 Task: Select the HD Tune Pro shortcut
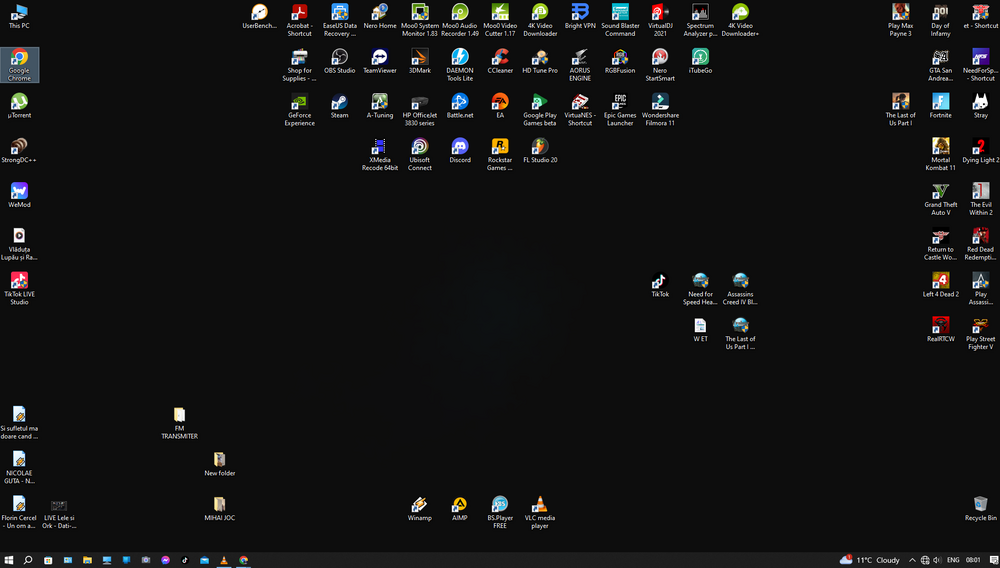540,61
